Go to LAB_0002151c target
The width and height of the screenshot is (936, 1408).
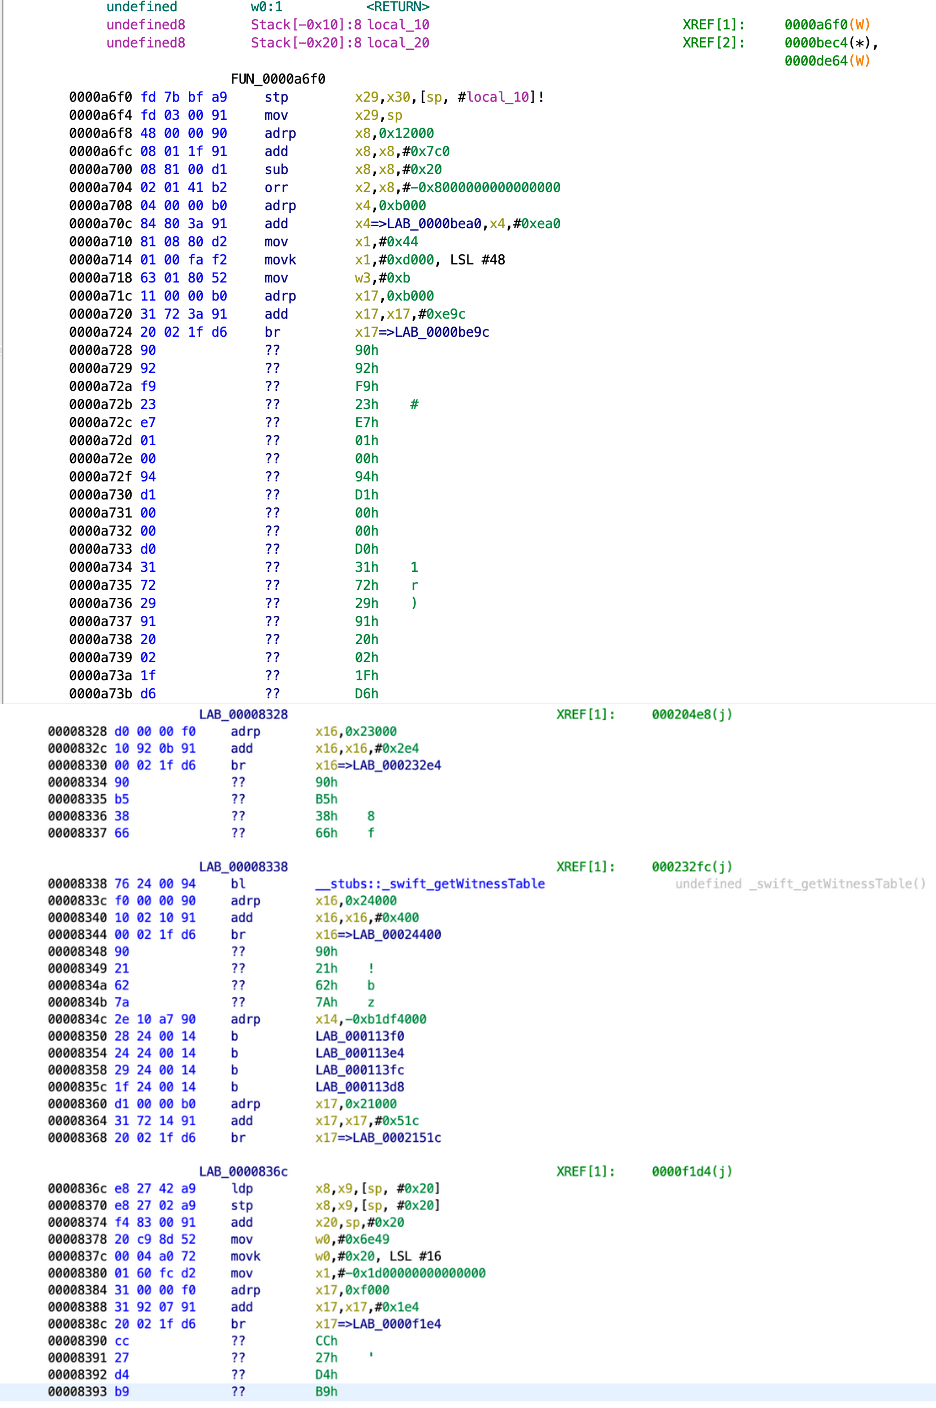click(397, 1138)
